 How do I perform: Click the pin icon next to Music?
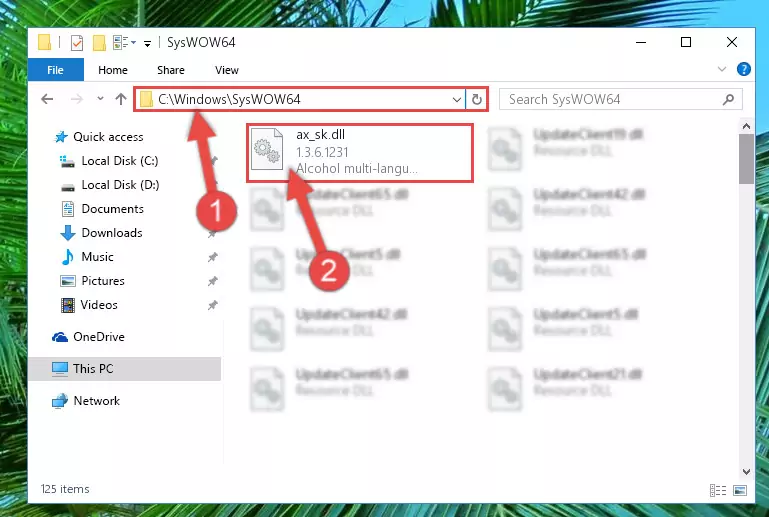pyautogui.click(x=212, y=257)
